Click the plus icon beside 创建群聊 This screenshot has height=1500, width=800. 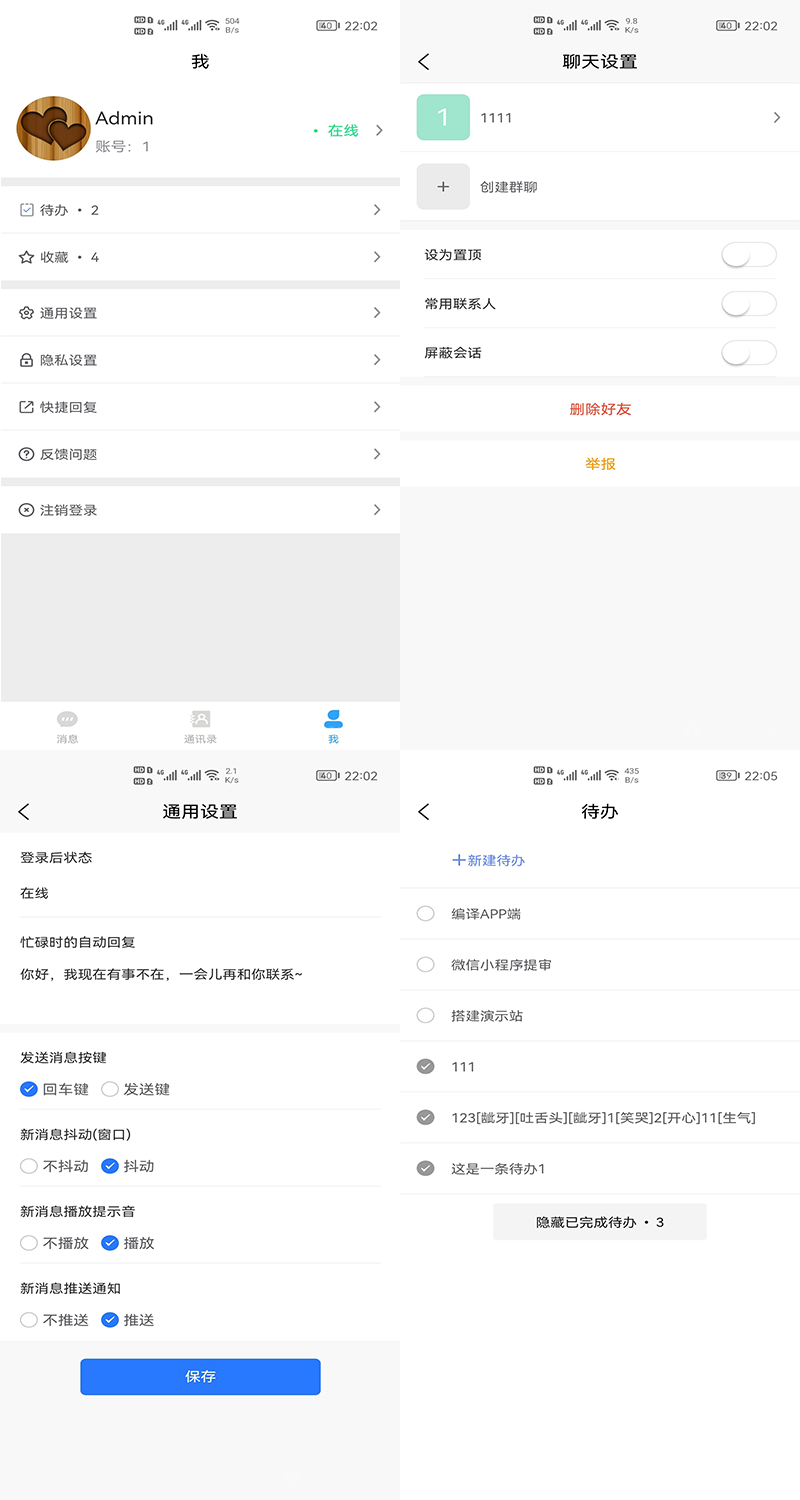click(443, 187)
